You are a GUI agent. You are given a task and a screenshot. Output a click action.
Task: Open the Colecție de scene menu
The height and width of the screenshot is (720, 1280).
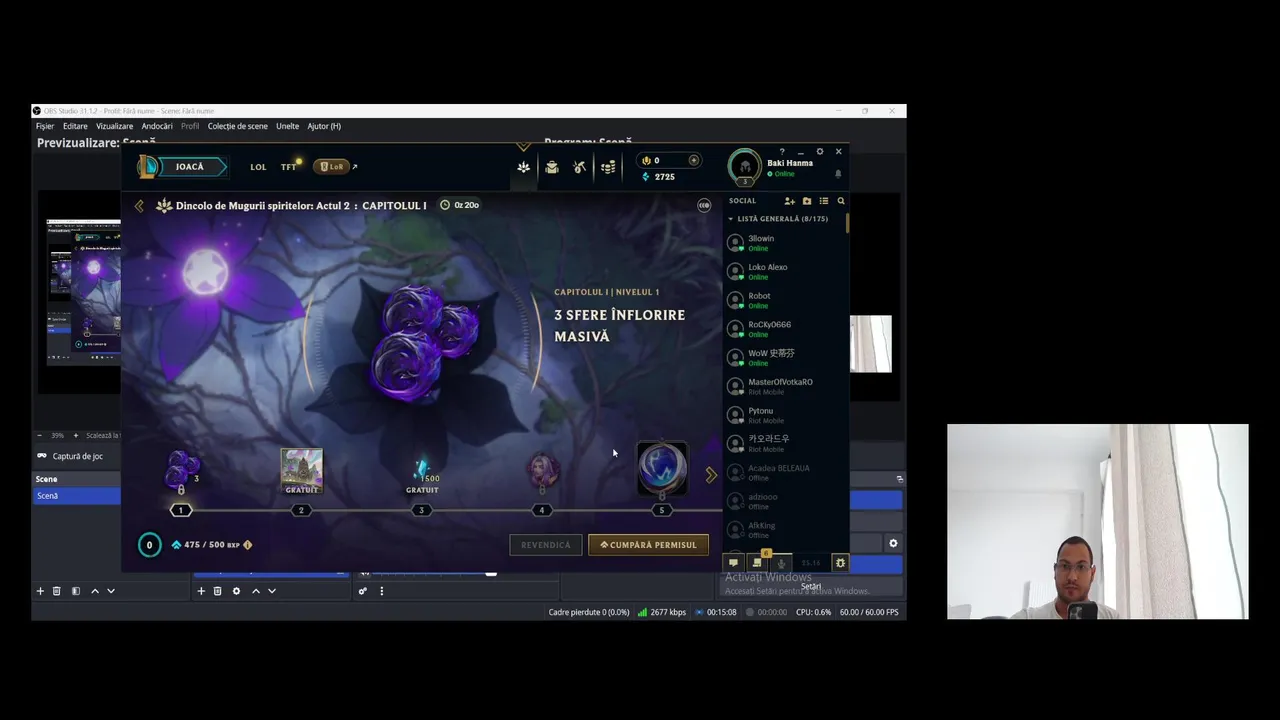tap(238, 126)
